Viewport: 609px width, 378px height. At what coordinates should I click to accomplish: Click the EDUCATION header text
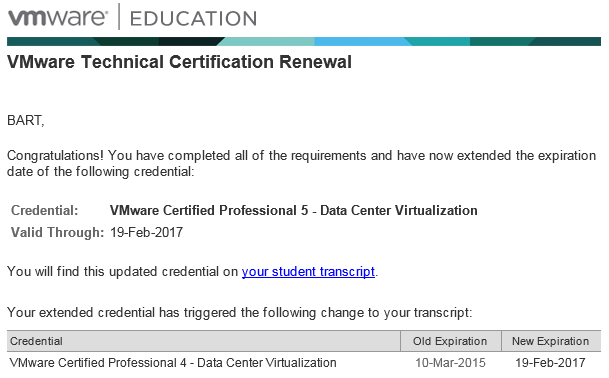pyautogui.click(x=193, y=19)
